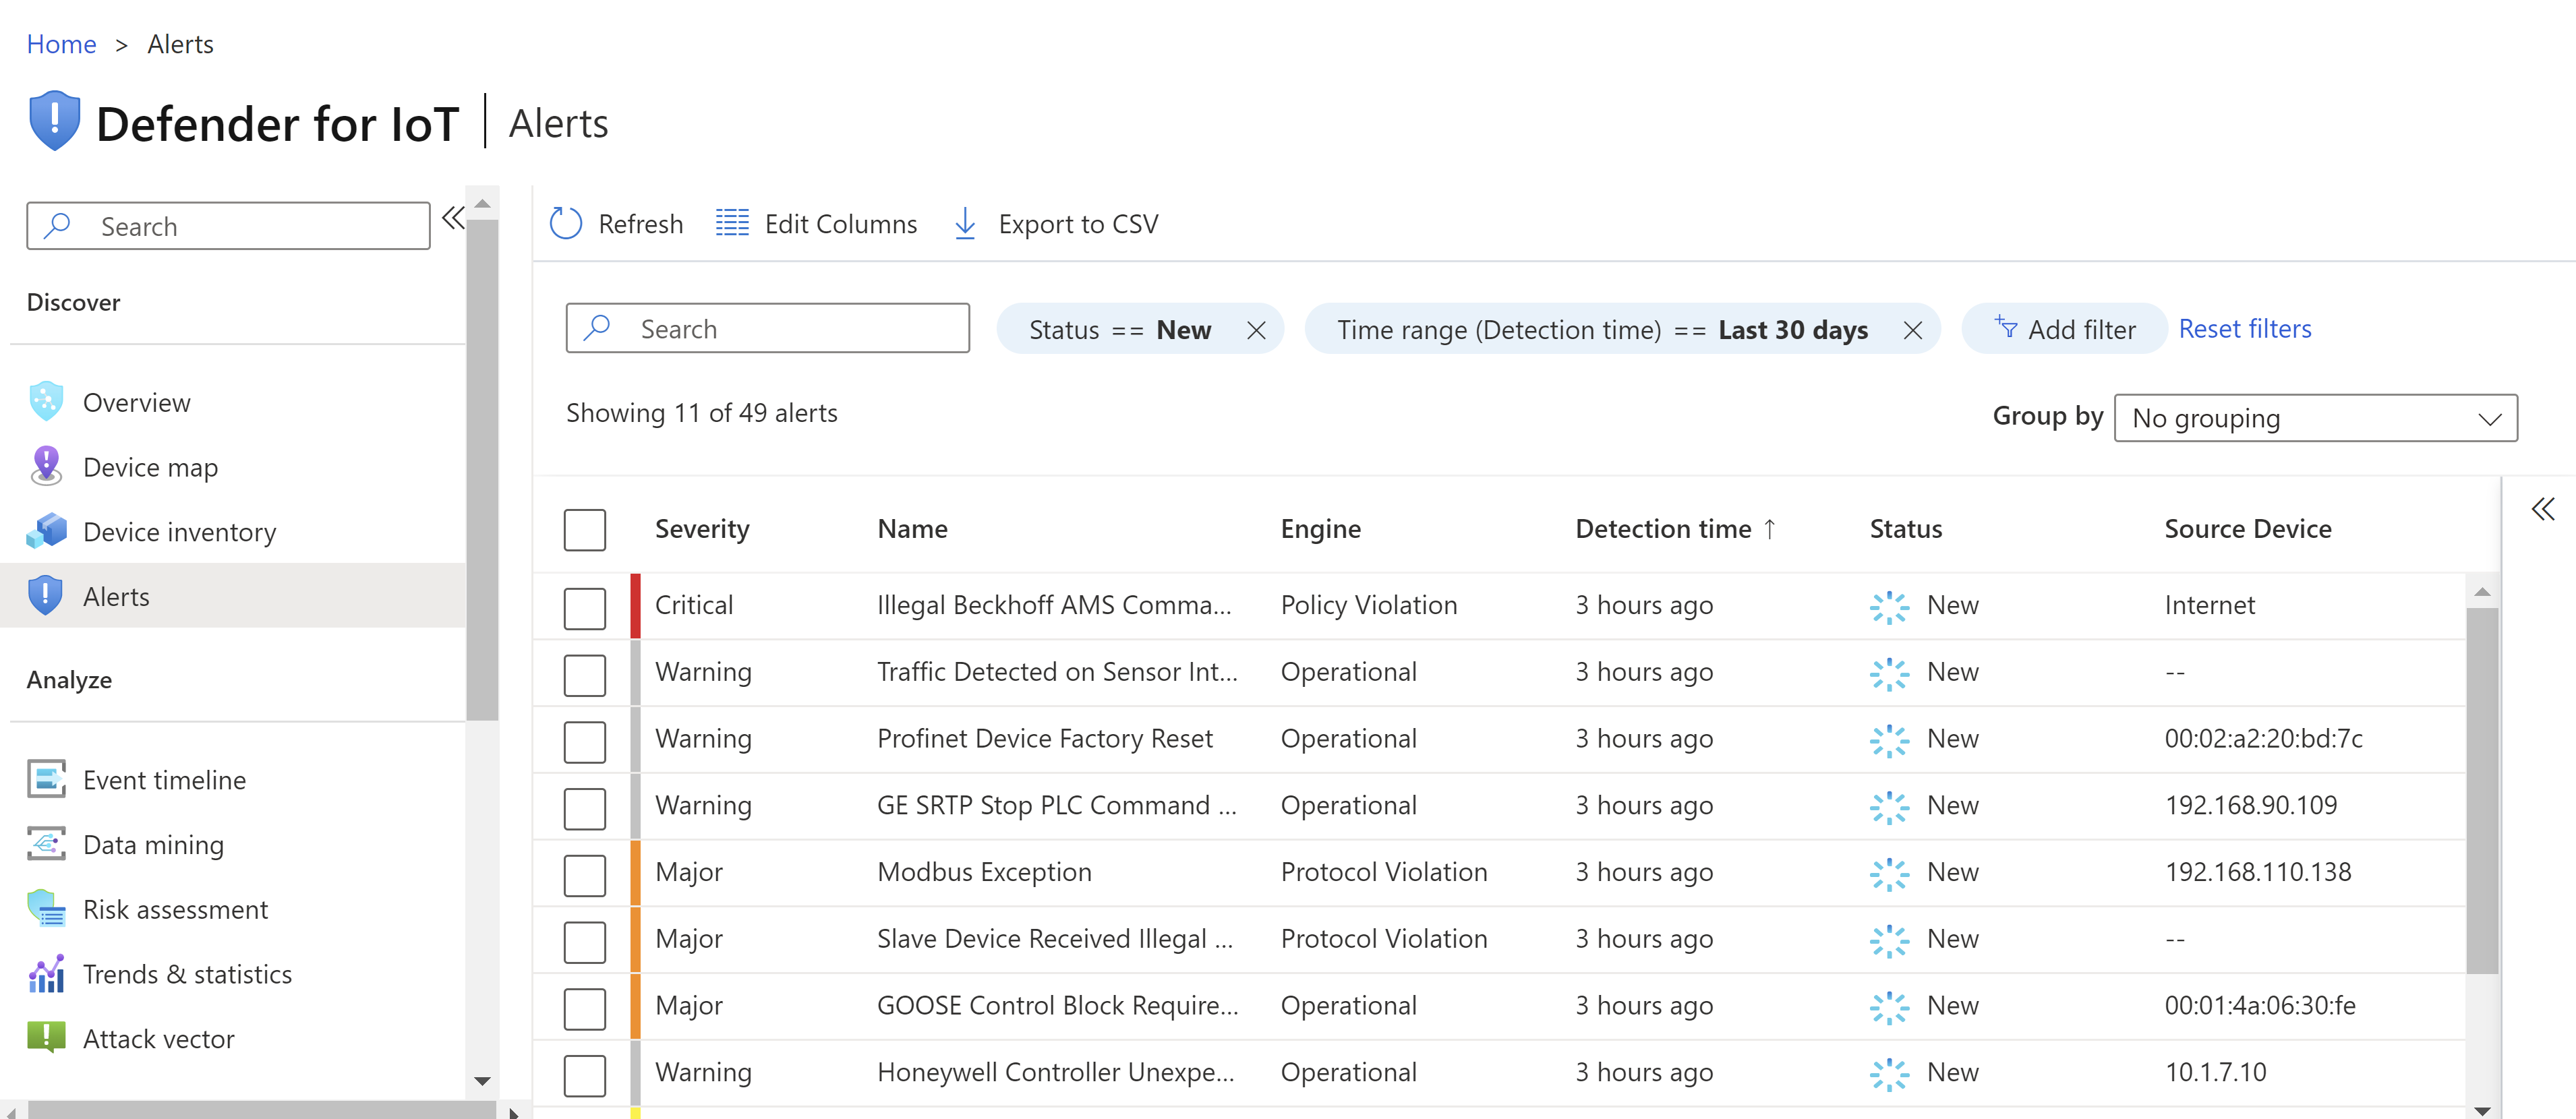The width and height of the screenshot is (2576, 1119).
Task: Click the Device inventory cubes icon
Action: point(46,531)
